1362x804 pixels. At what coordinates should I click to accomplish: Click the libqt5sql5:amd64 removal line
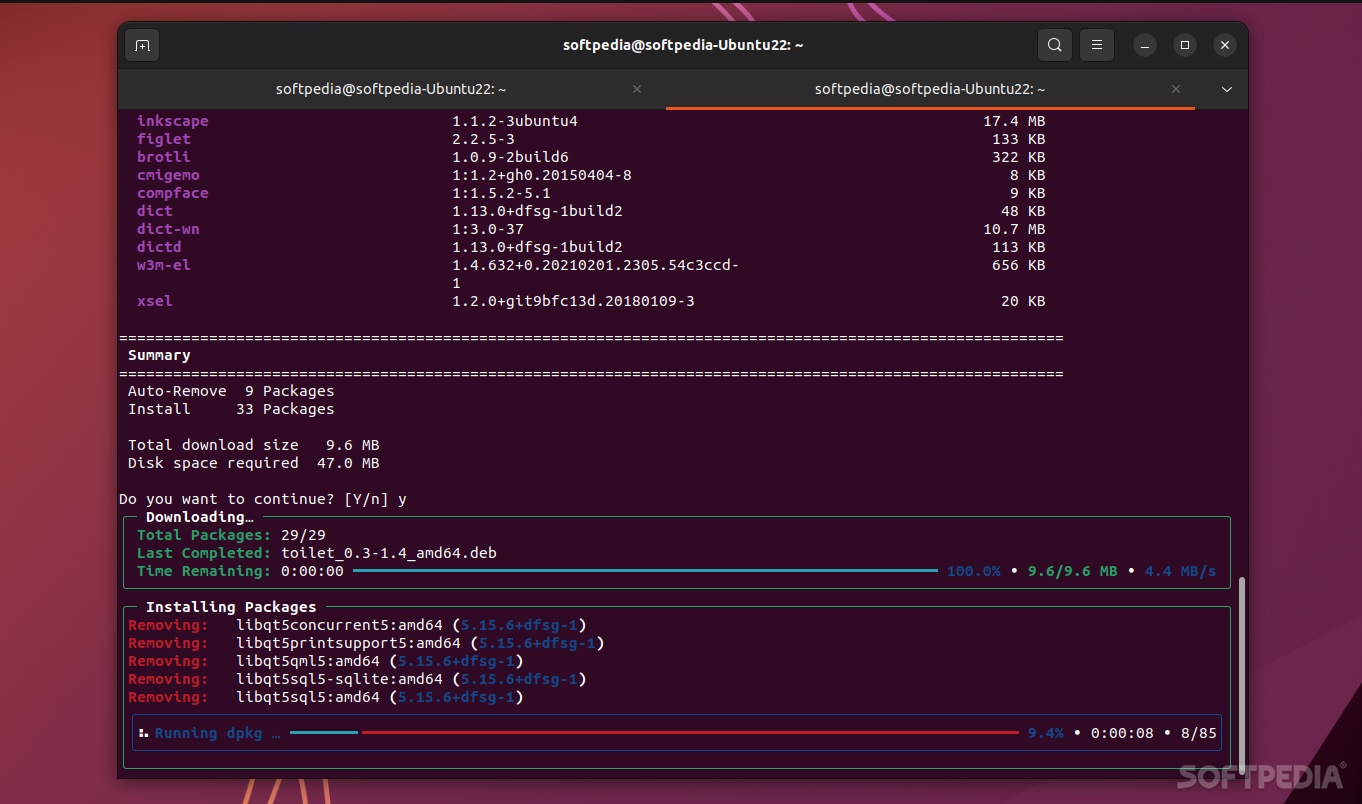coord(326,697)
